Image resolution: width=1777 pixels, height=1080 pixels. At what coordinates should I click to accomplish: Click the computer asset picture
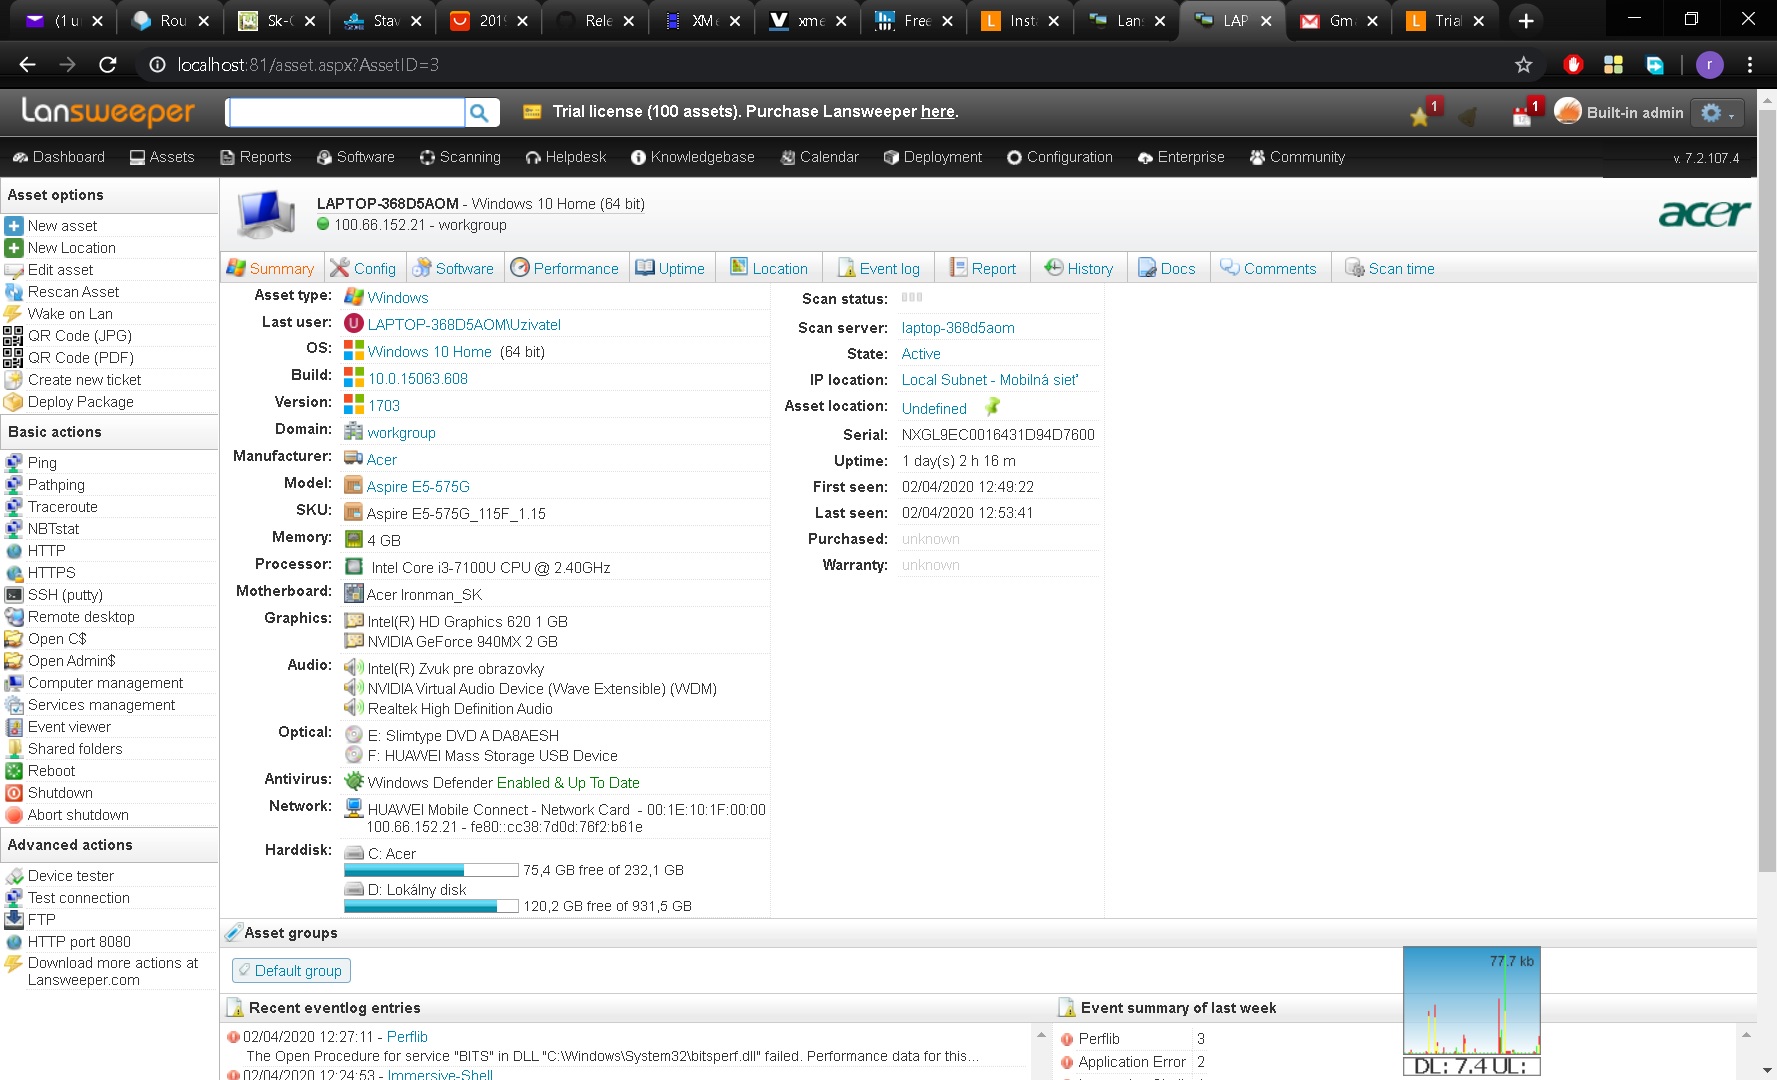pyautogui.click(x=266, y=214)
